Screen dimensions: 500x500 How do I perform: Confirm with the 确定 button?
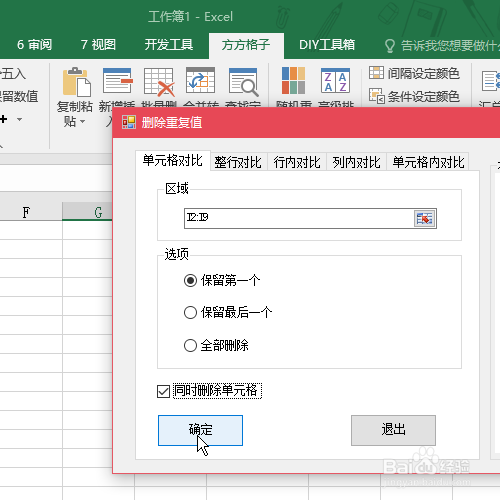click(x=200, y=430)
